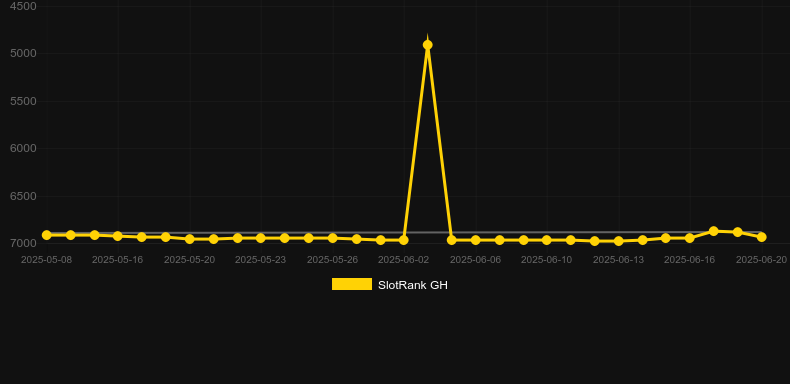Select the data point for 2025-05-20
The width and height of the screenshot is (790, 384).
(x=189, y=239)
